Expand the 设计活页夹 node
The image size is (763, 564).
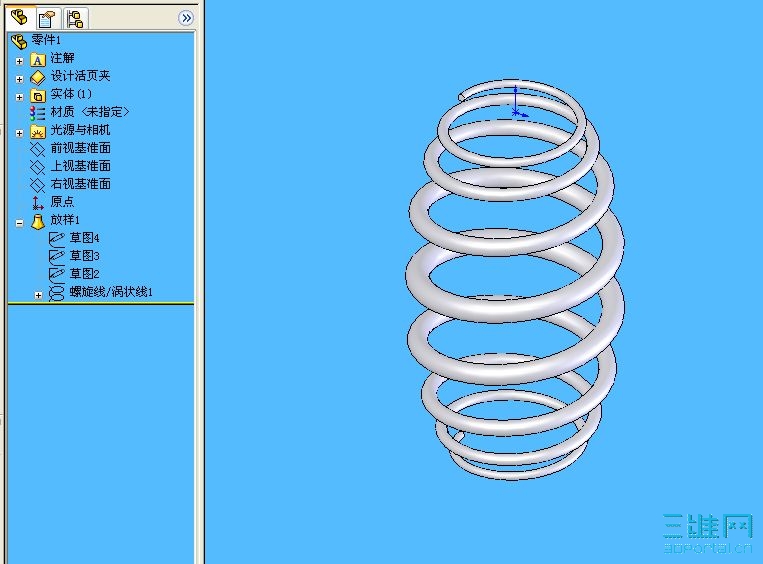click(x=19, y=79)
